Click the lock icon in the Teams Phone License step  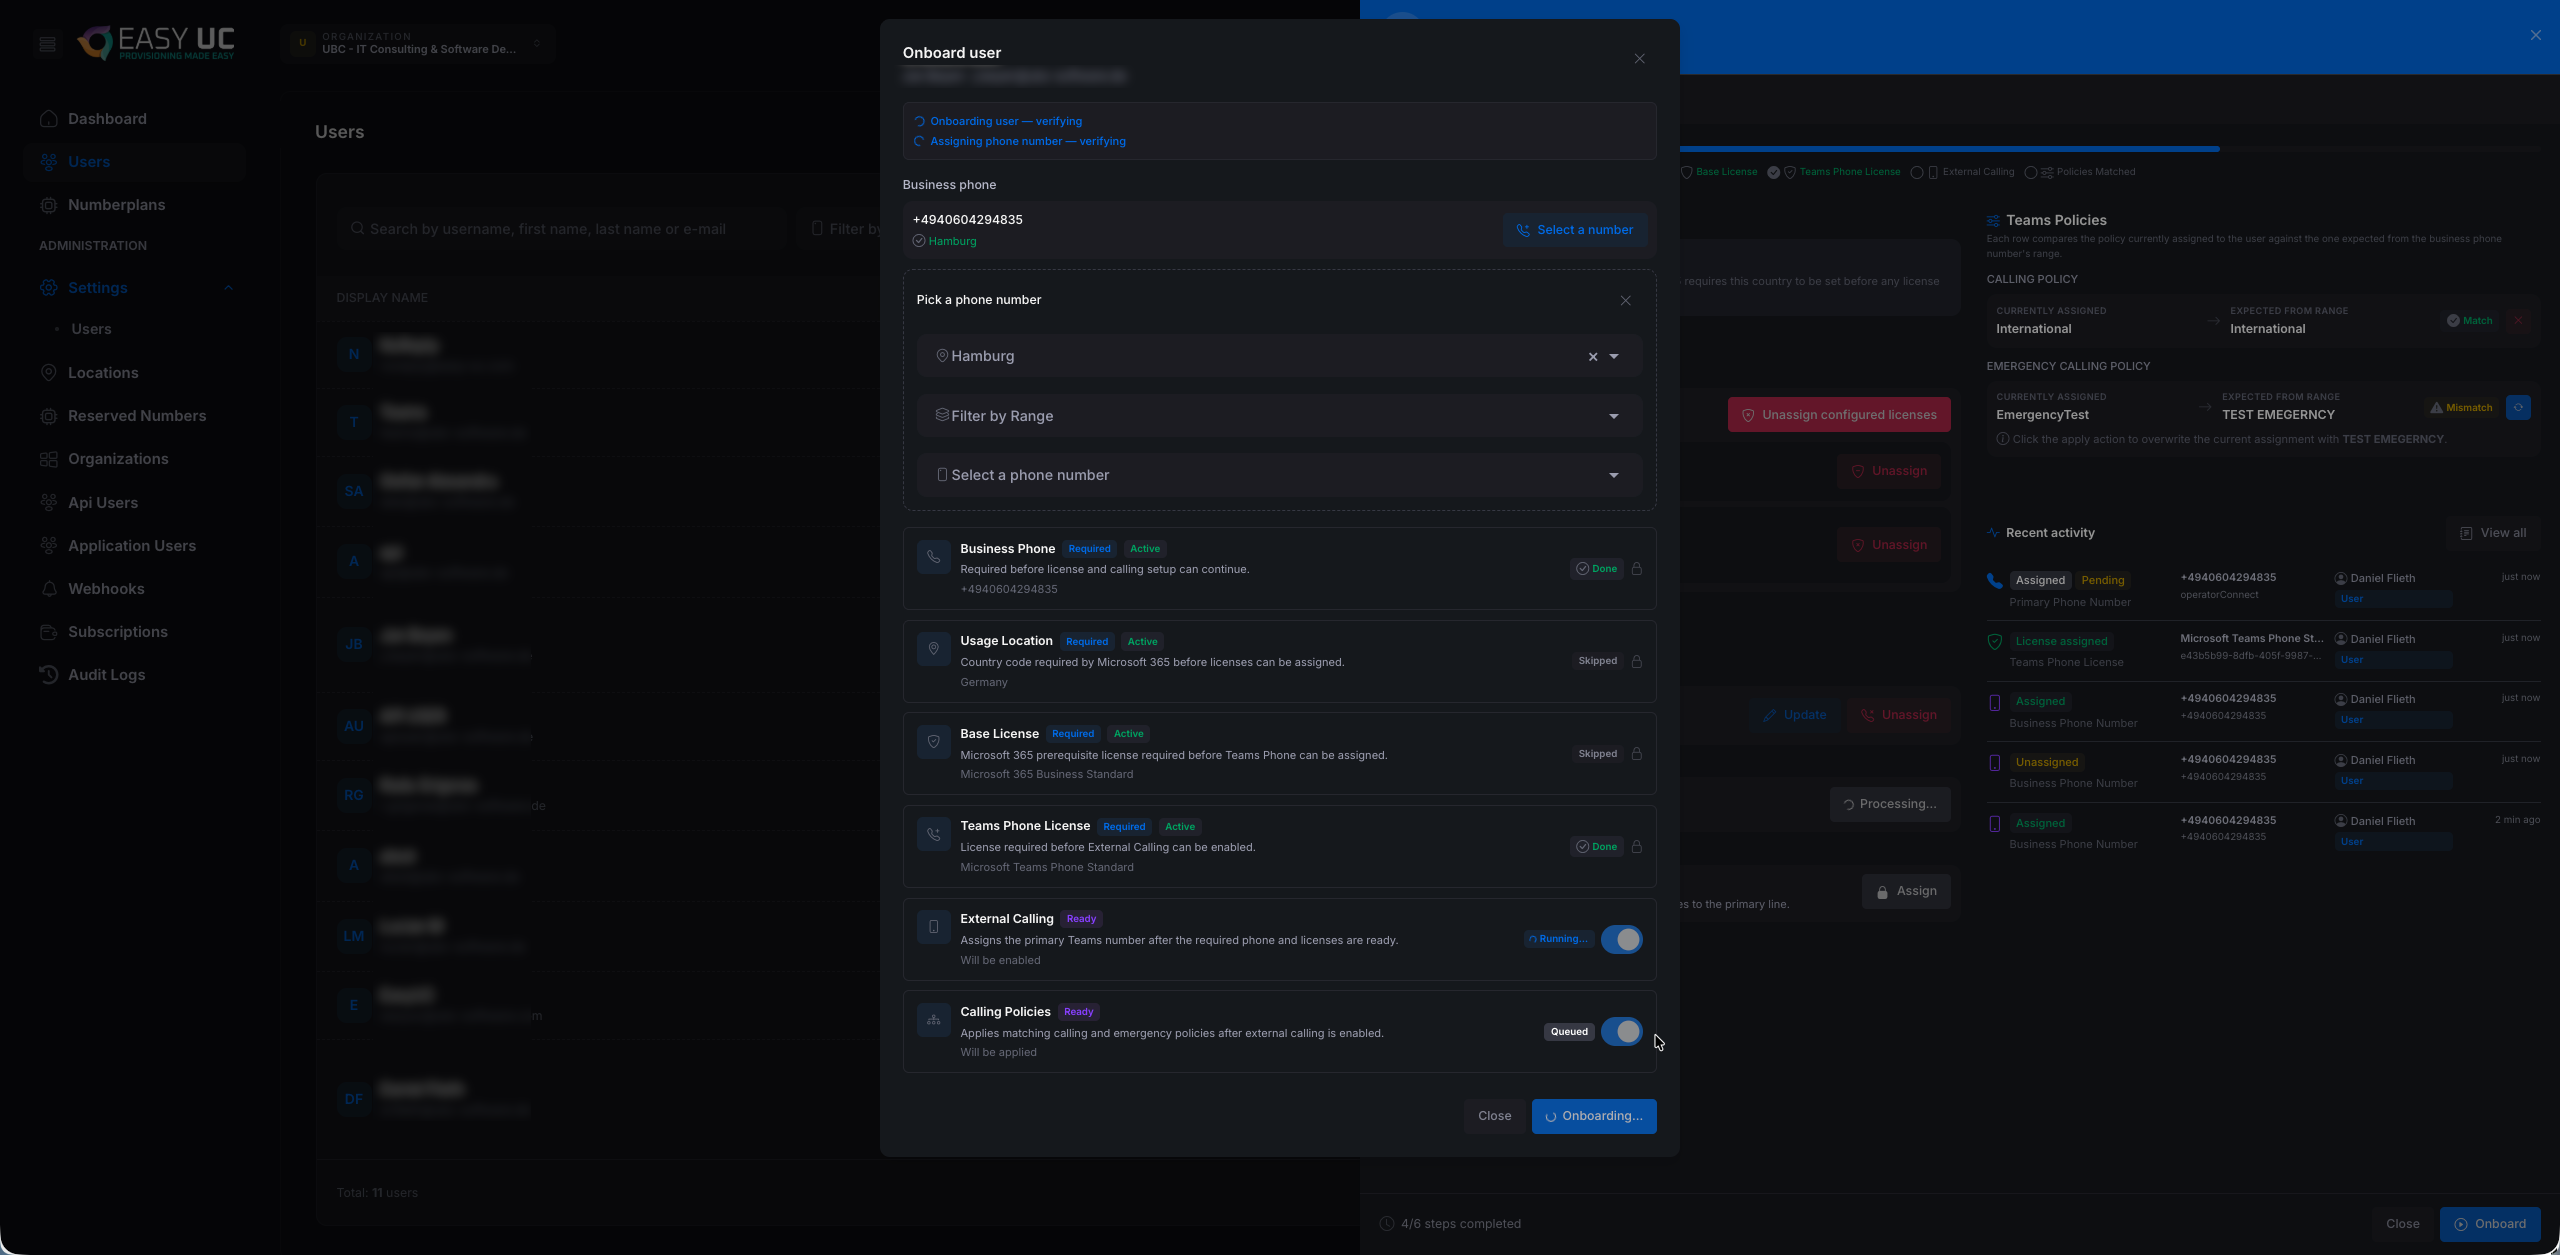(x=1637, y=847)
